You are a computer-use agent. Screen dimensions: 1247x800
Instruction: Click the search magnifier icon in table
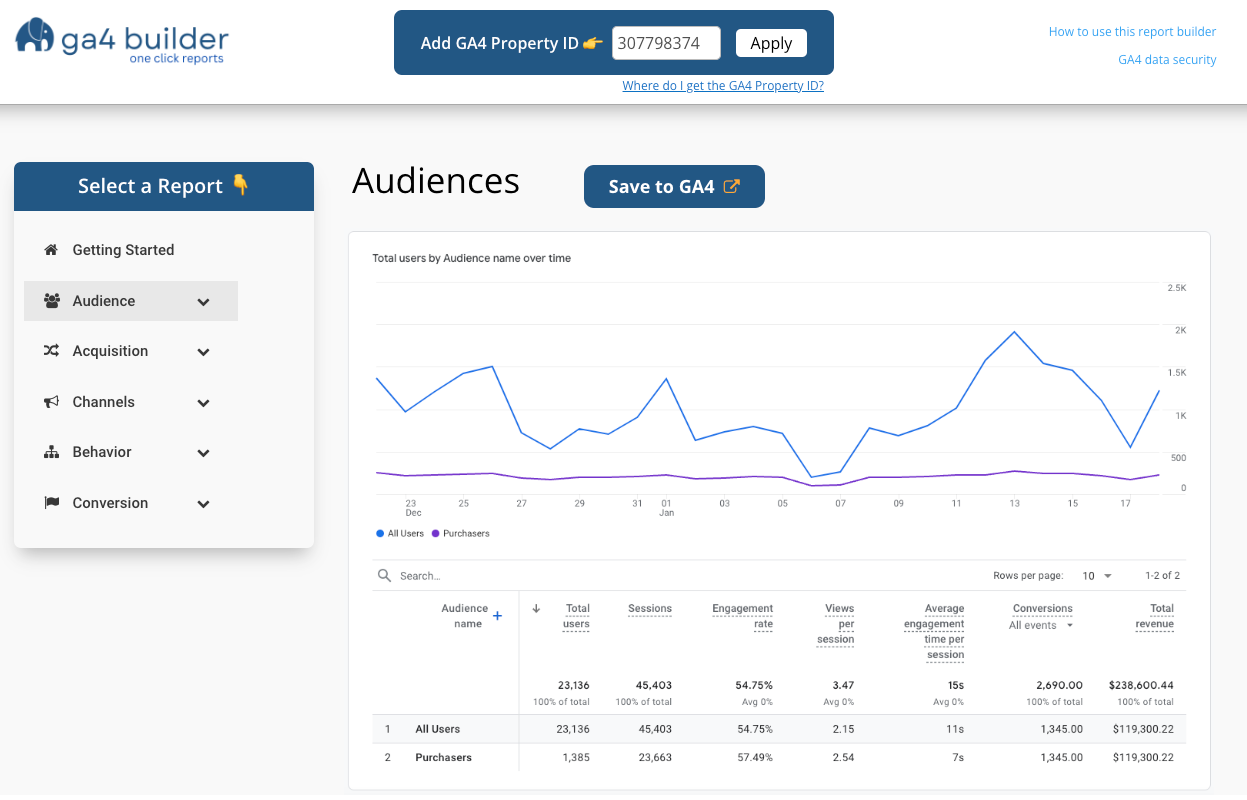coord(384,576)
